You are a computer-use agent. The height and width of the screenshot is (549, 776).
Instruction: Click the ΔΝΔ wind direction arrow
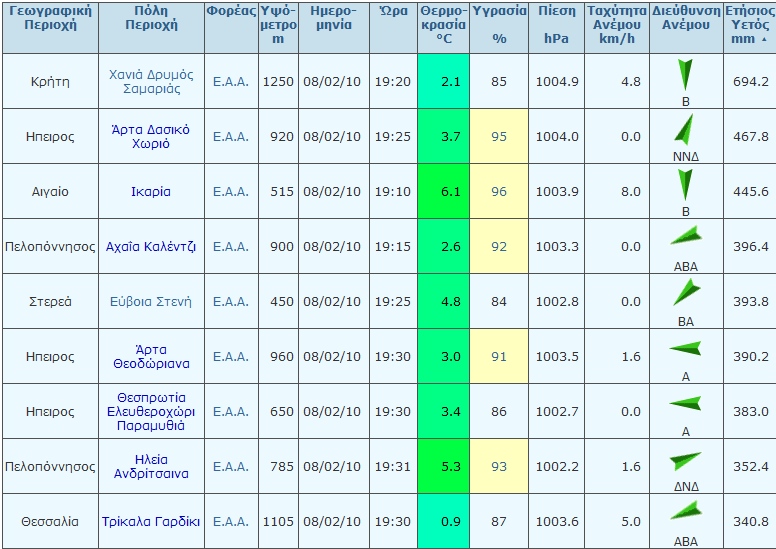pyautogui.click(x=685, y=461)
